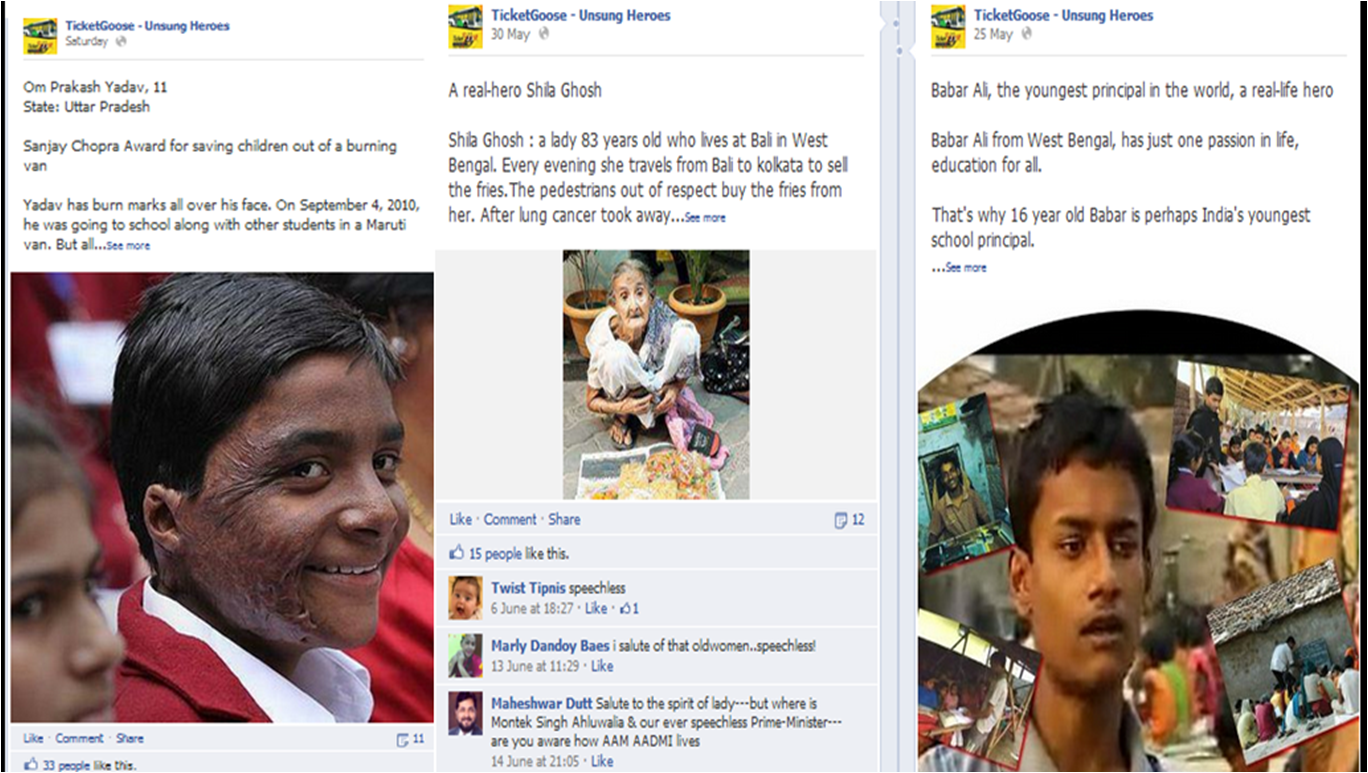Open the 12 comments count icon
This screenshot has width=1368, height=773.
pyautogui.click(x=841, y=520)
